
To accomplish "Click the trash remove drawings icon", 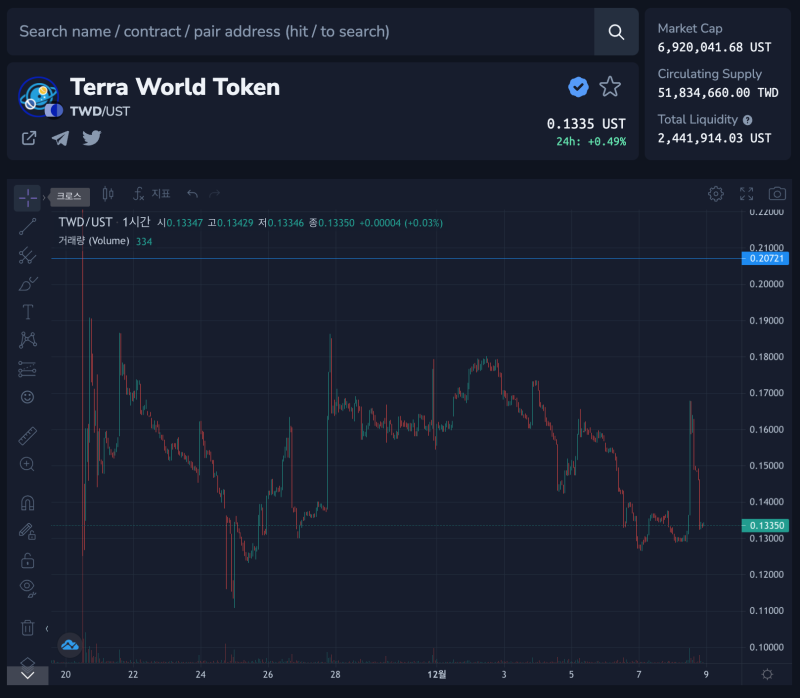I will click(28, 627).
